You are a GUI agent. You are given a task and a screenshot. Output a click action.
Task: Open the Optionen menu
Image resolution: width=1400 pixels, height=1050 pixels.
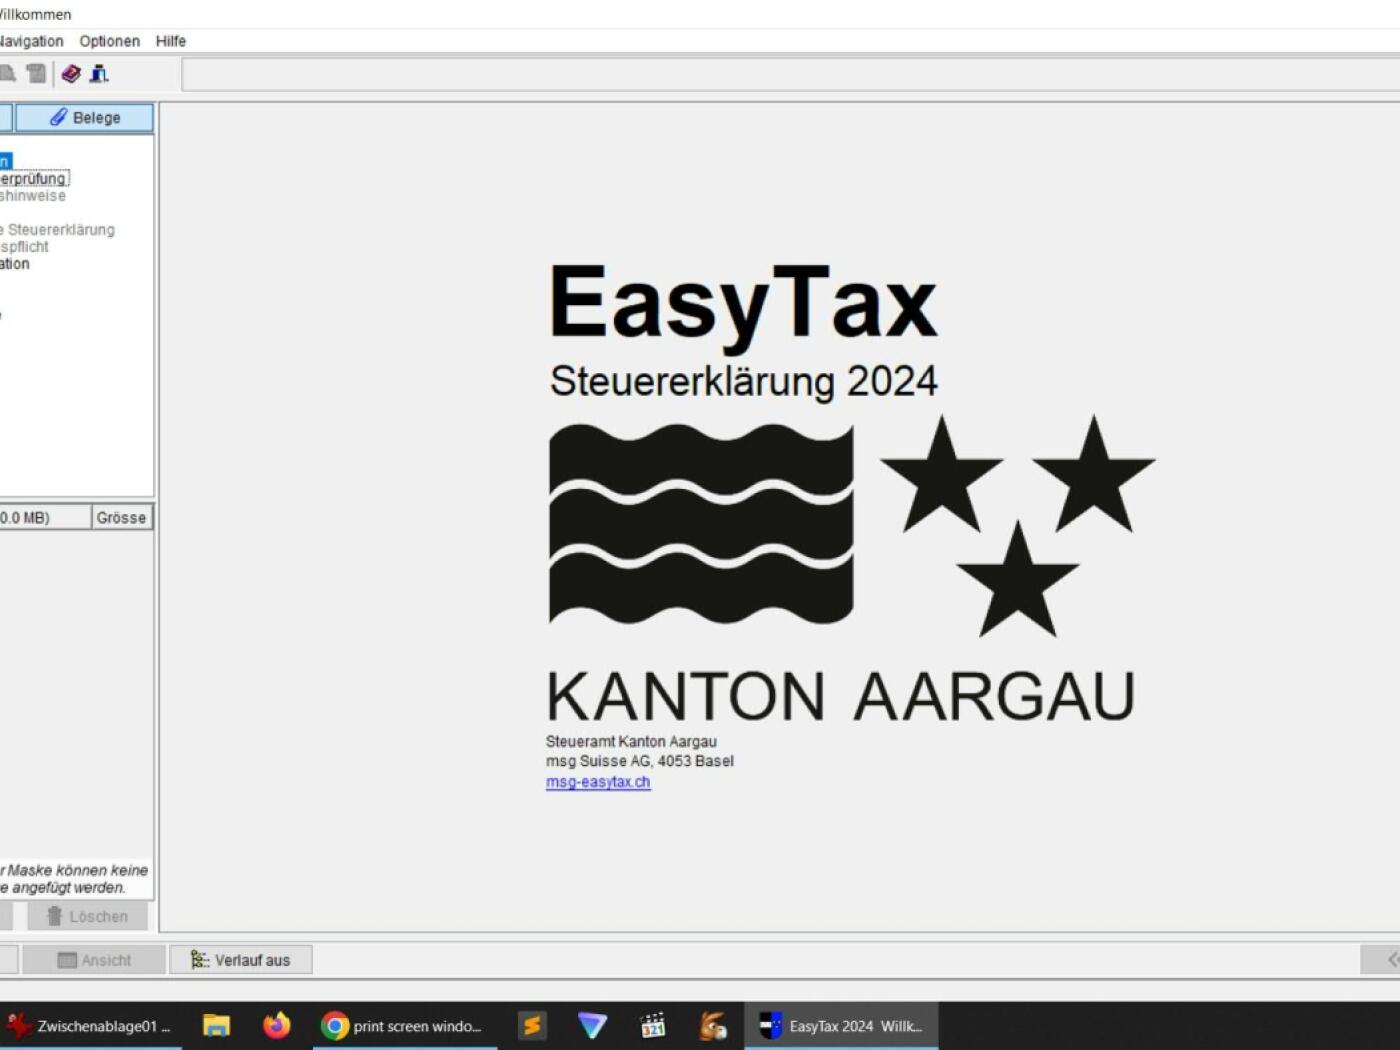(x=110, y=41)
